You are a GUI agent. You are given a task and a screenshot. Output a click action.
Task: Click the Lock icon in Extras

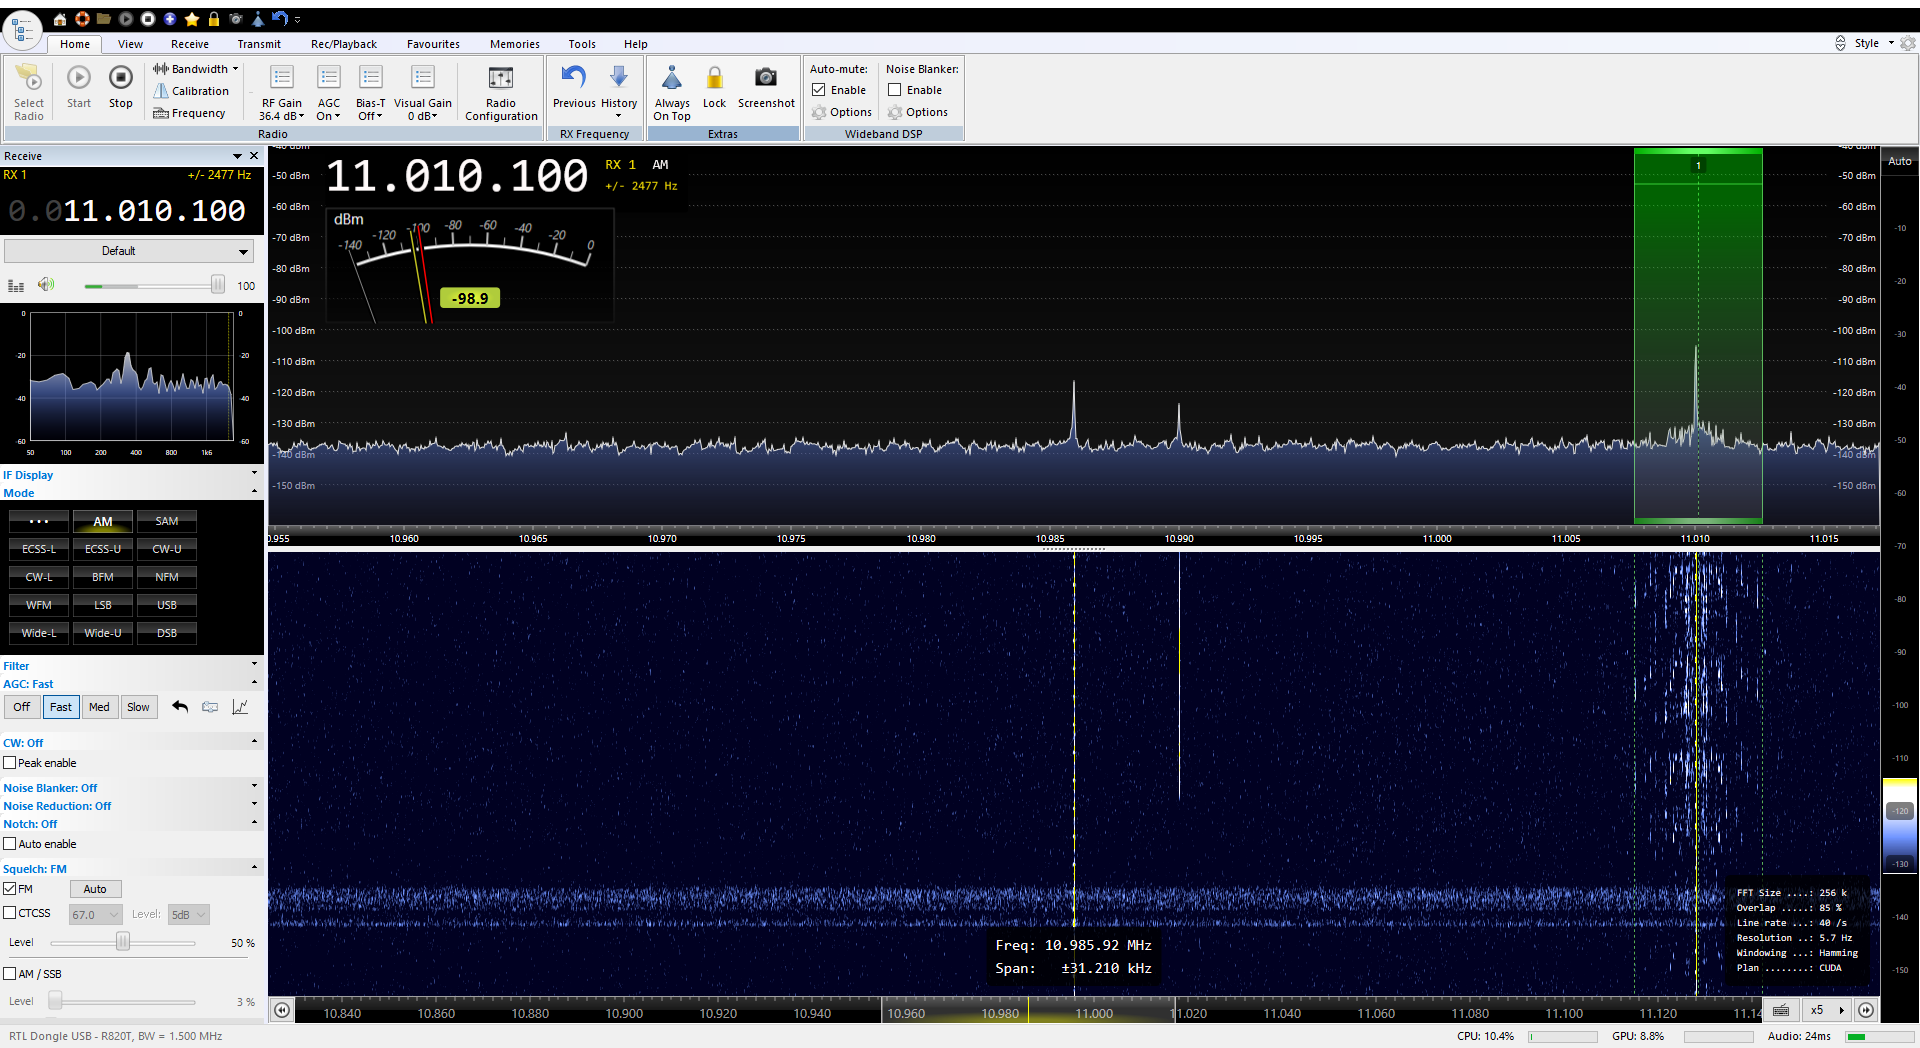point(714,87)
